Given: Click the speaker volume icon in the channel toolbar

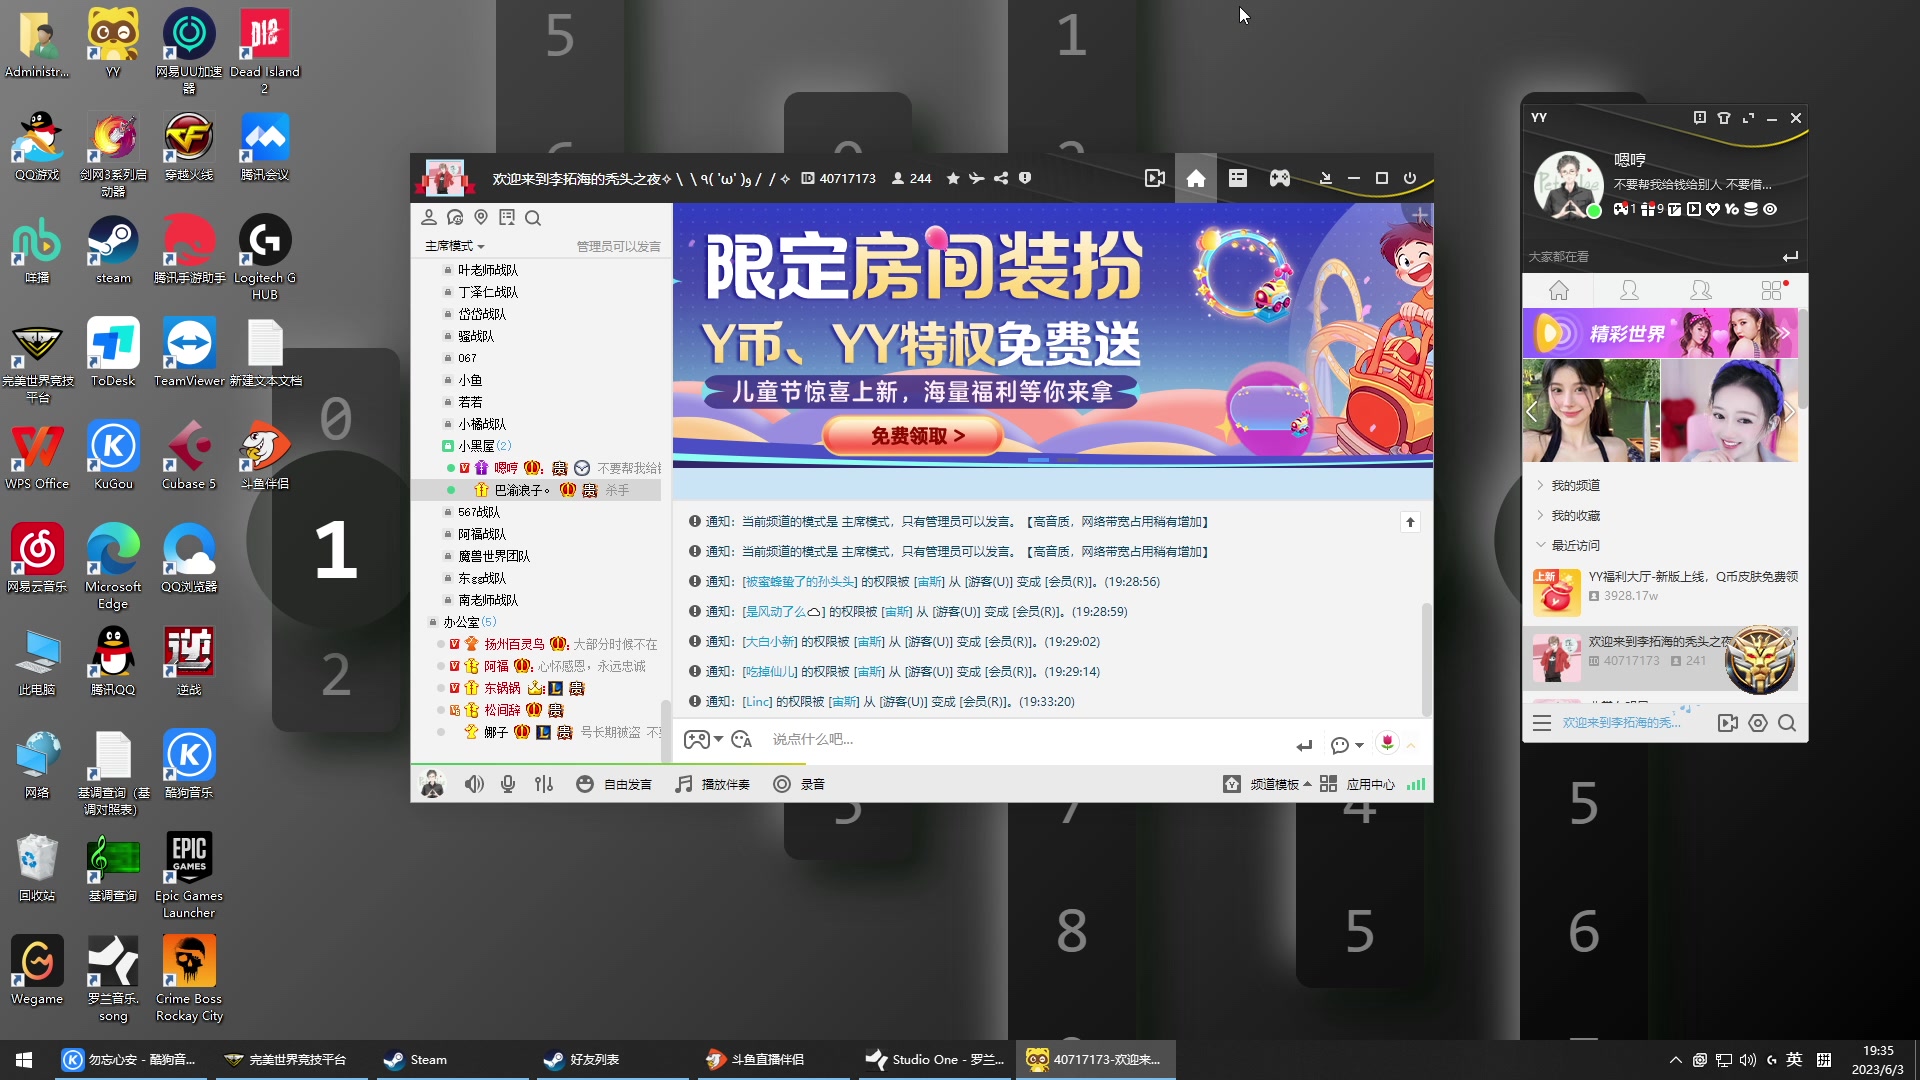Looking at the screenshot, I should click(x=474, y=784).
